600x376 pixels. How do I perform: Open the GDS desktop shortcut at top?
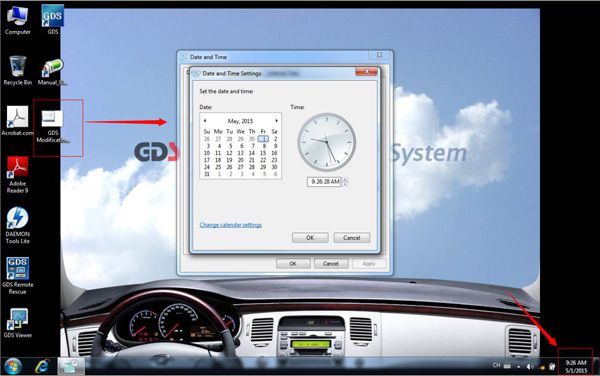click(53, 20)
